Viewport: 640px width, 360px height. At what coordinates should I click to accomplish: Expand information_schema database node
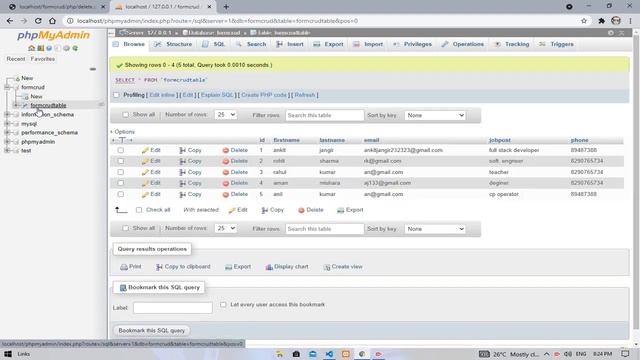[x=7, y=115]
